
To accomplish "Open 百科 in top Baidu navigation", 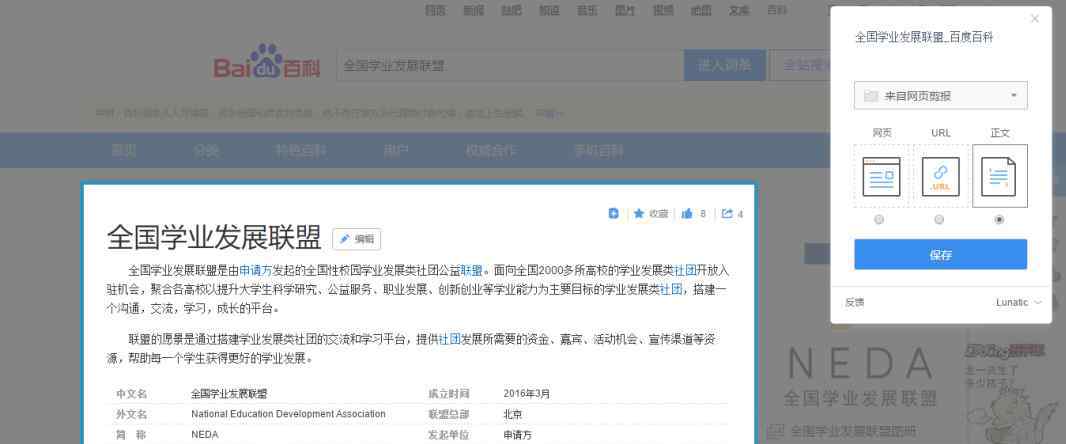I will pos(776,10).
